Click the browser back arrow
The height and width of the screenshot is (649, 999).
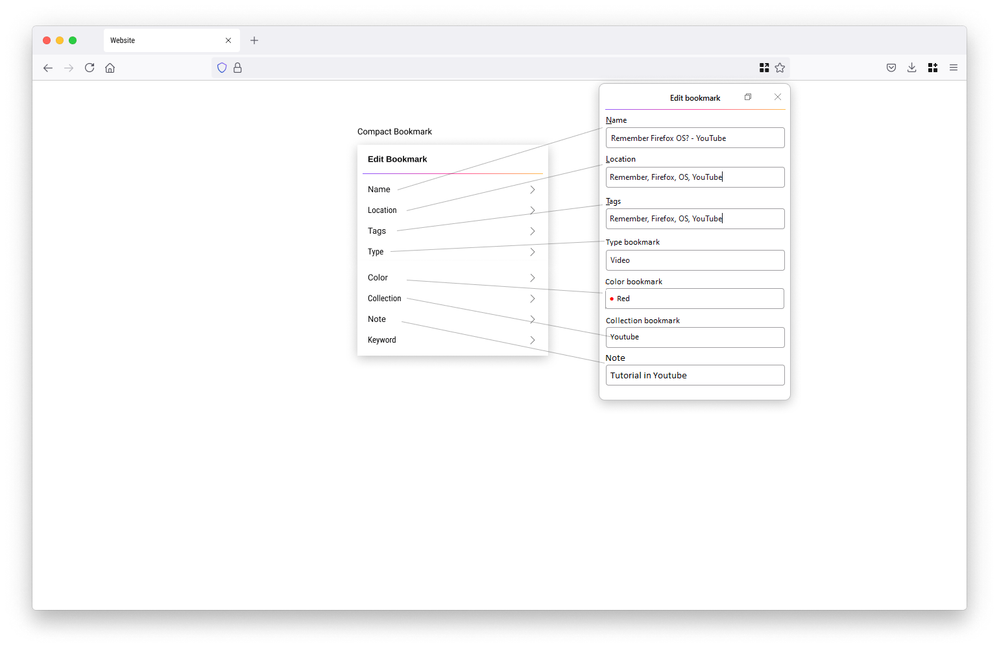(x=47, y=68)
